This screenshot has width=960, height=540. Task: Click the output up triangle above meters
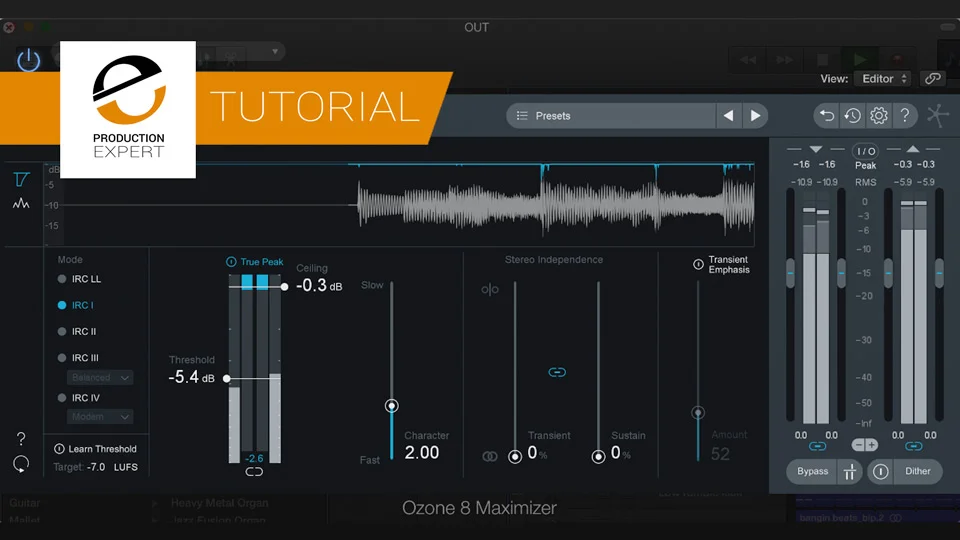coord(913,149)
